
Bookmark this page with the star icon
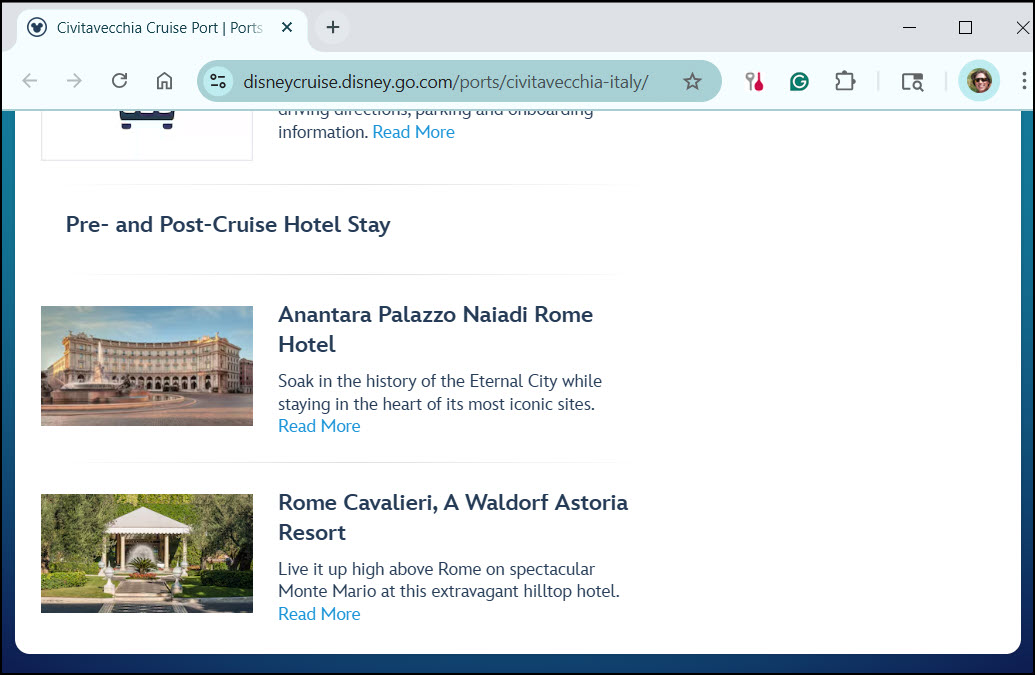(692, 82)
